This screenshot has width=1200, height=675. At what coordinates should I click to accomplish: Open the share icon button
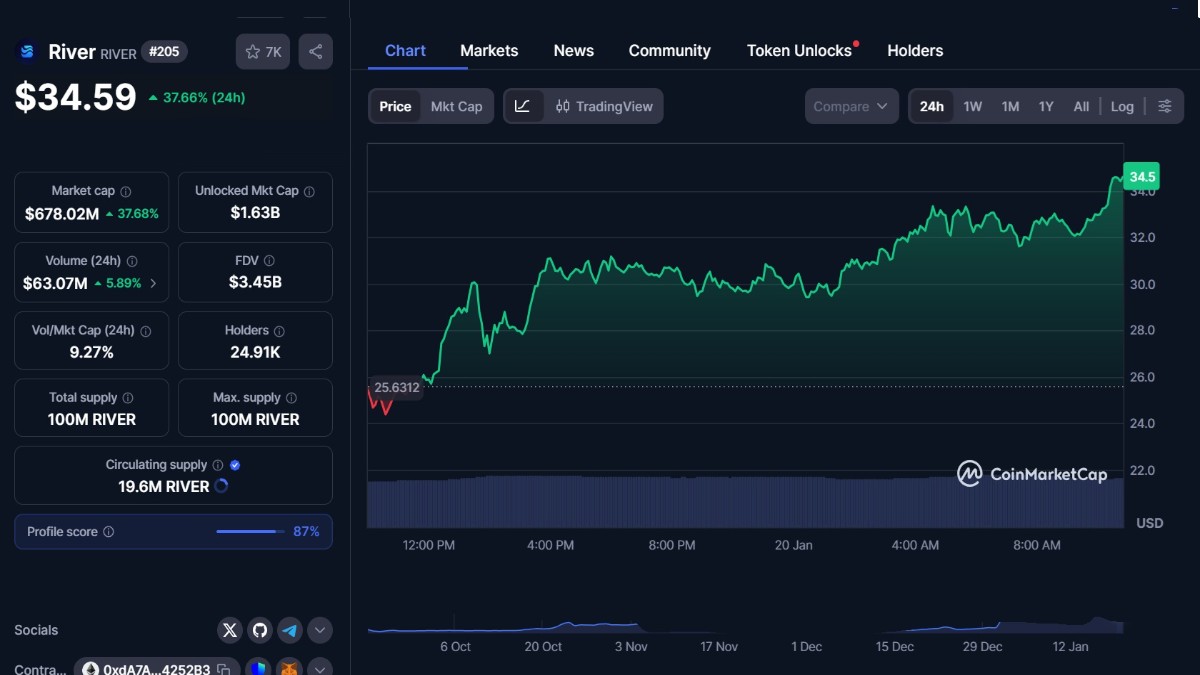316,52
